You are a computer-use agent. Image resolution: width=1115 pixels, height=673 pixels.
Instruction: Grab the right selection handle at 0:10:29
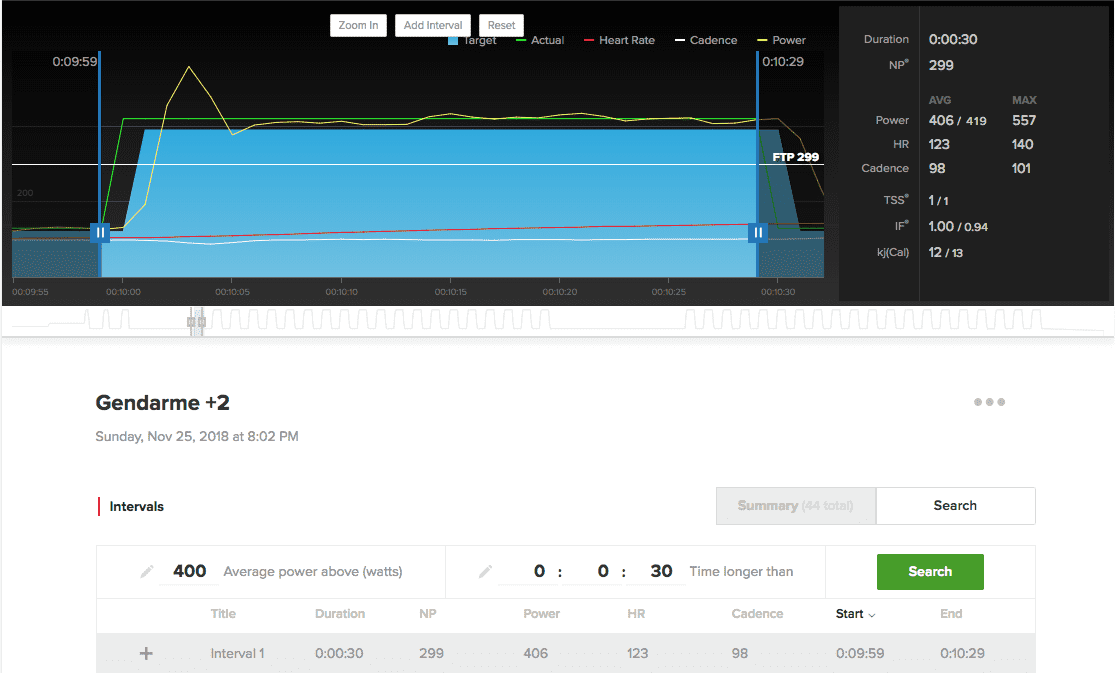758,232
